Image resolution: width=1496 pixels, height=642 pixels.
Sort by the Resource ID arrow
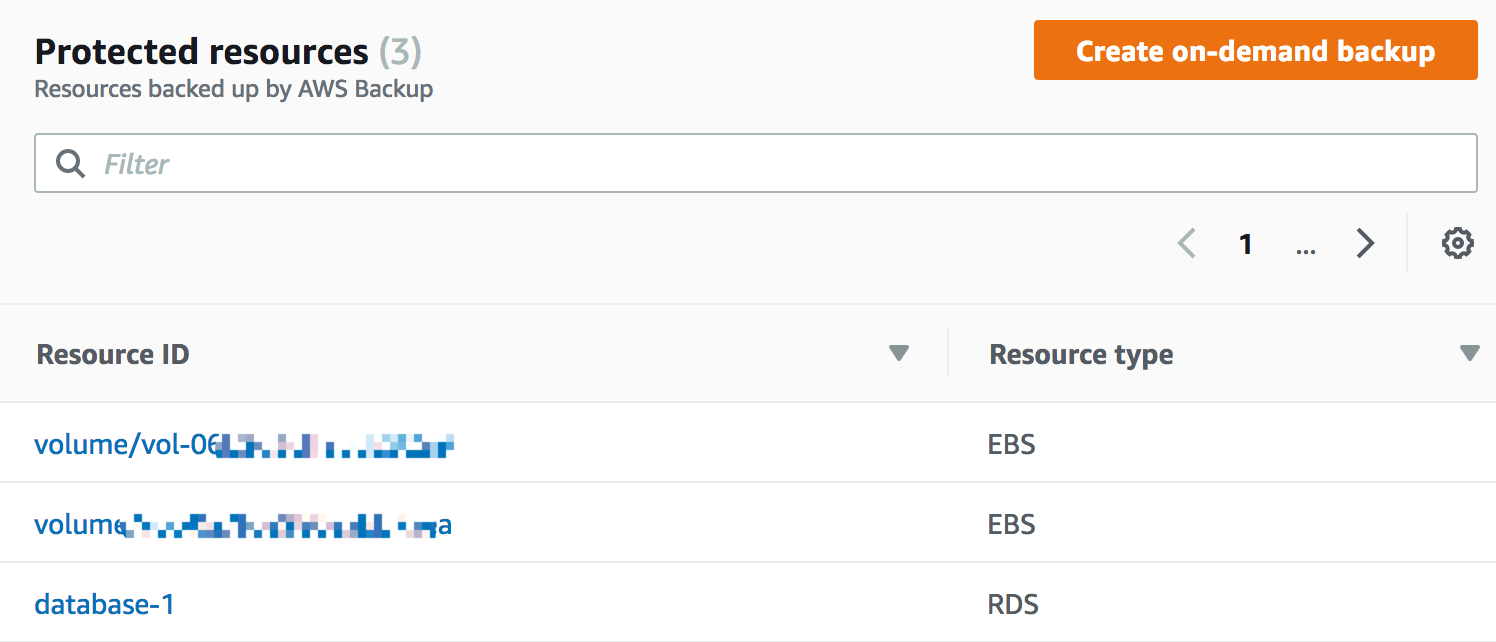coord(899,353)
